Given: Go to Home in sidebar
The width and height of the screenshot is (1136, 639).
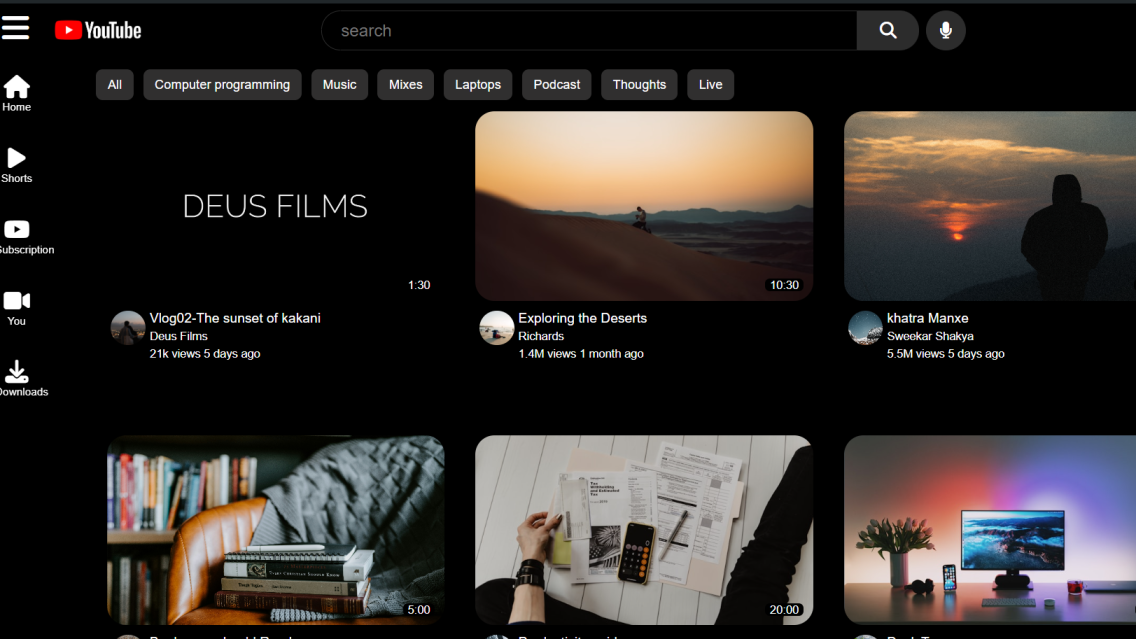Looking at the screenshot, I should (x=17, y=93).
